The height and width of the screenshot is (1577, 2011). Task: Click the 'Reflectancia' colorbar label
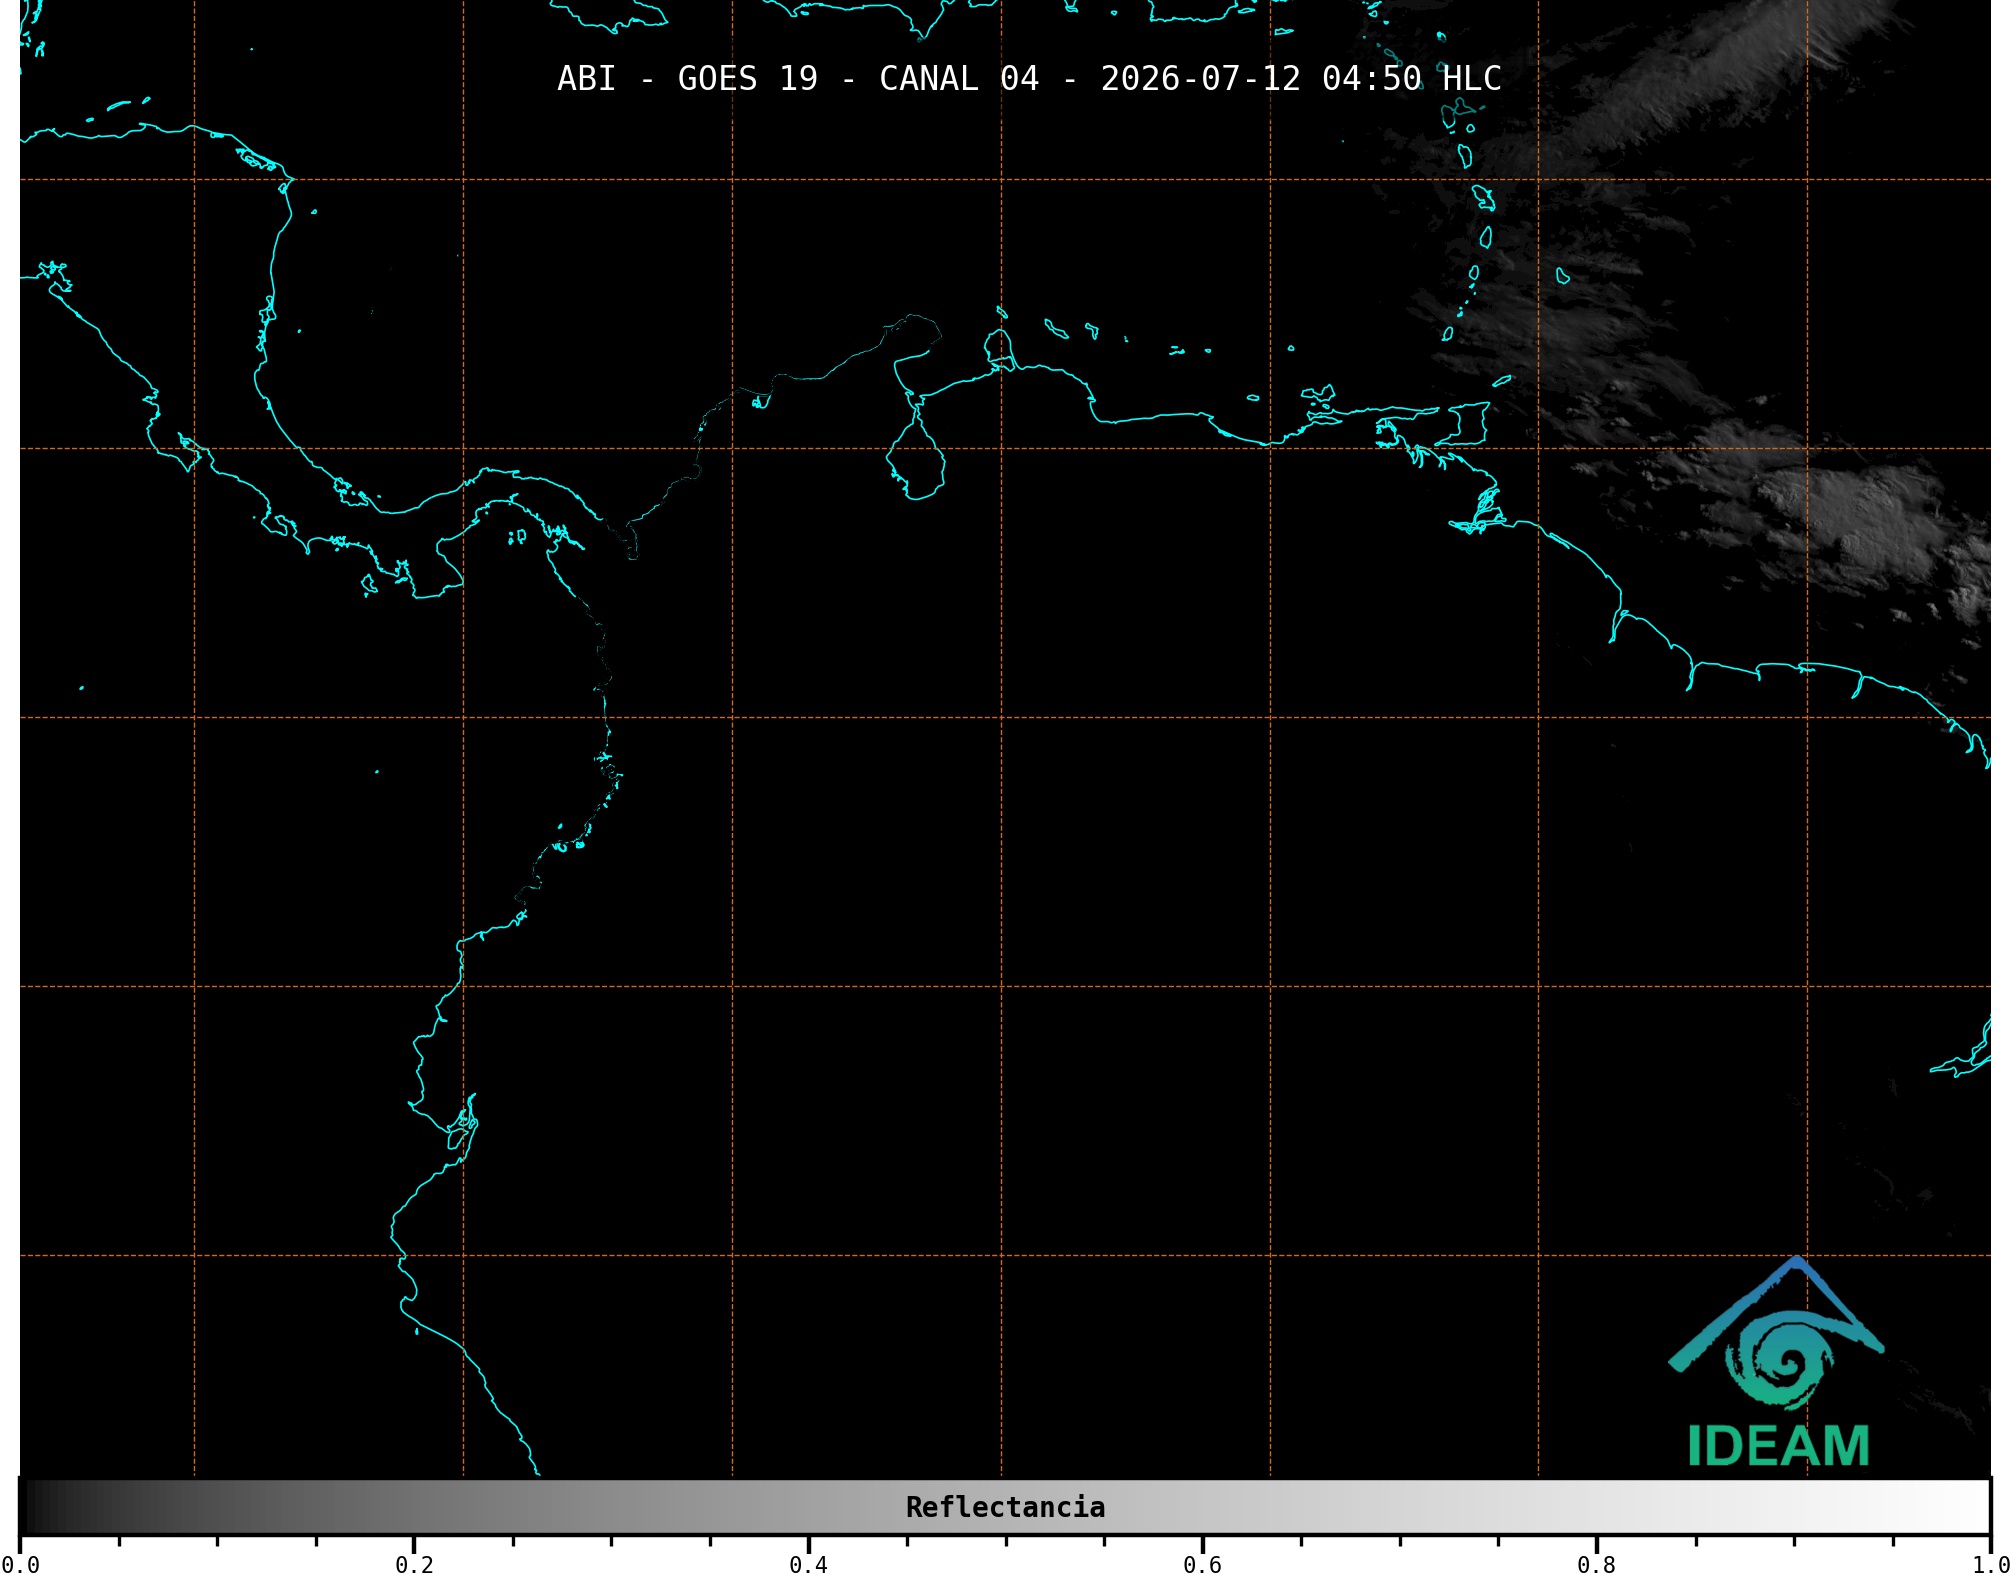pyautogui.click(x=1005, y=1507)
